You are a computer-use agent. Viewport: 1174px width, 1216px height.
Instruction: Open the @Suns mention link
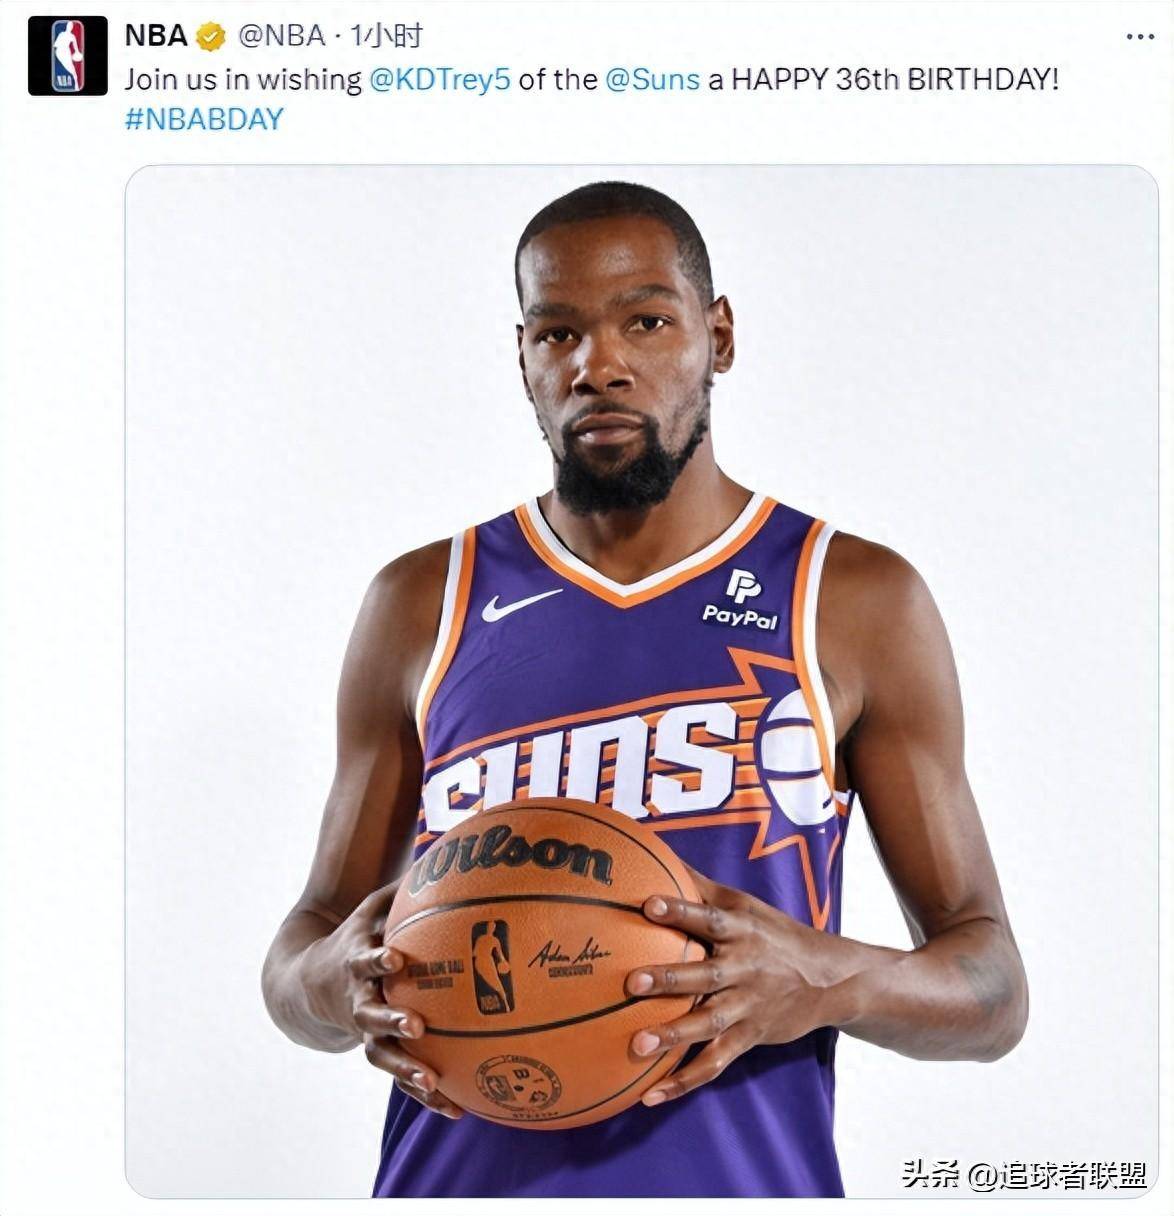click(x=652, y=80)
